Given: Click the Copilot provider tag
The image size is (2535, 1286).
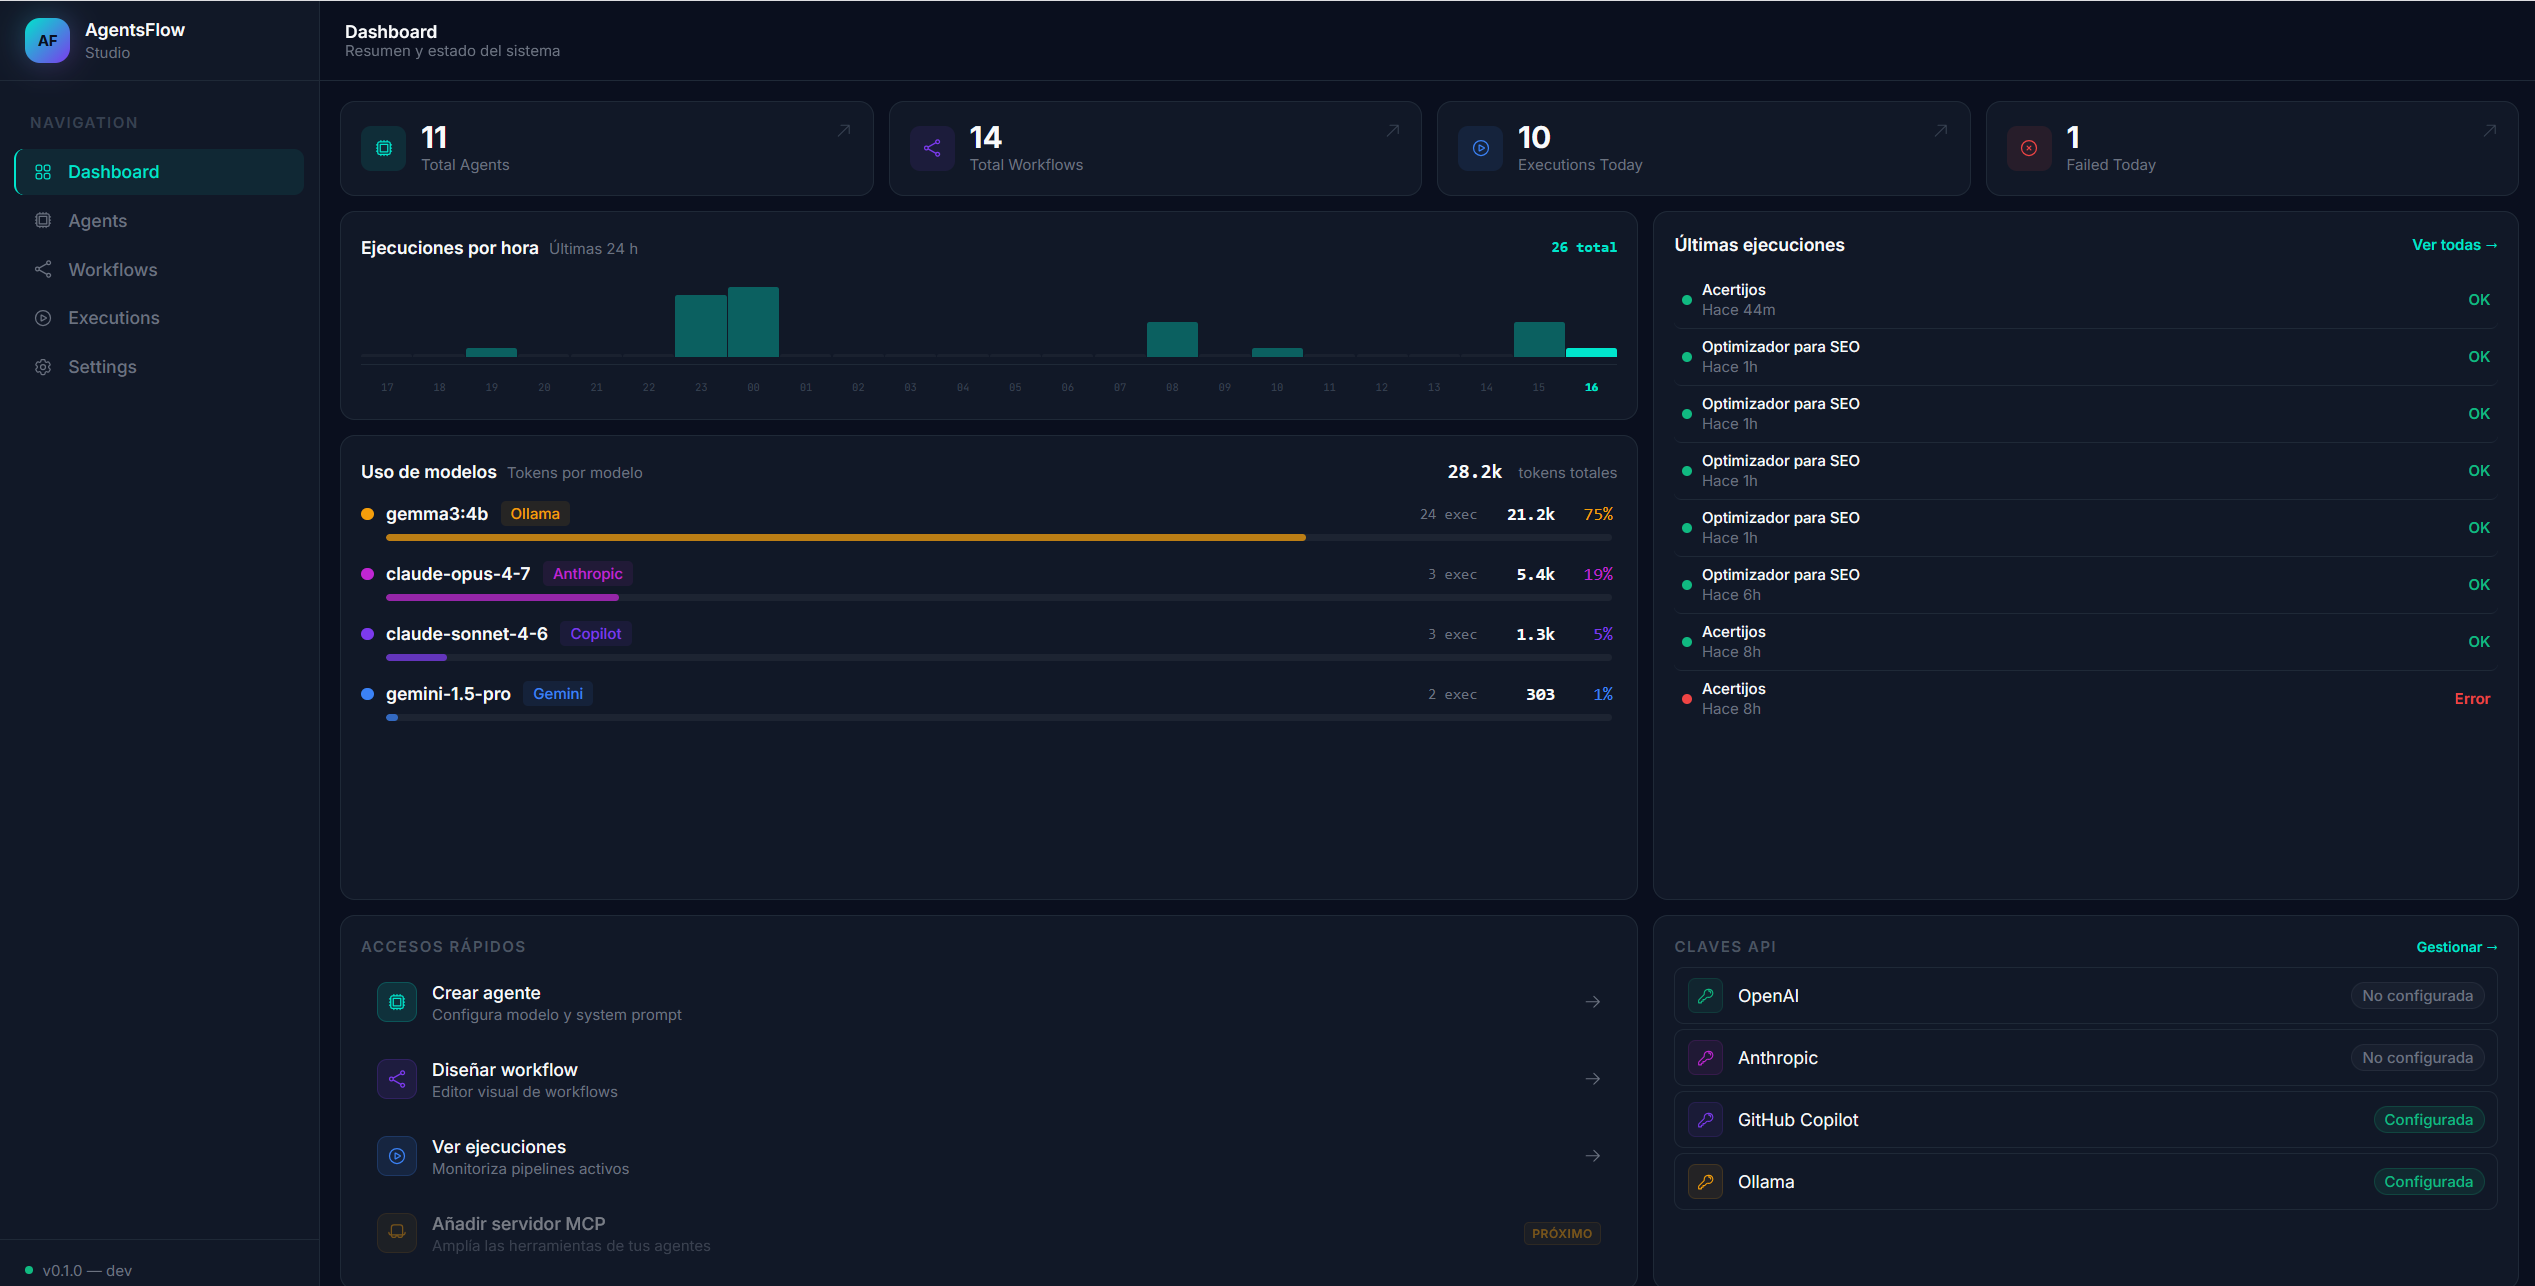Looking at the screenshot, I should [595, 634].
